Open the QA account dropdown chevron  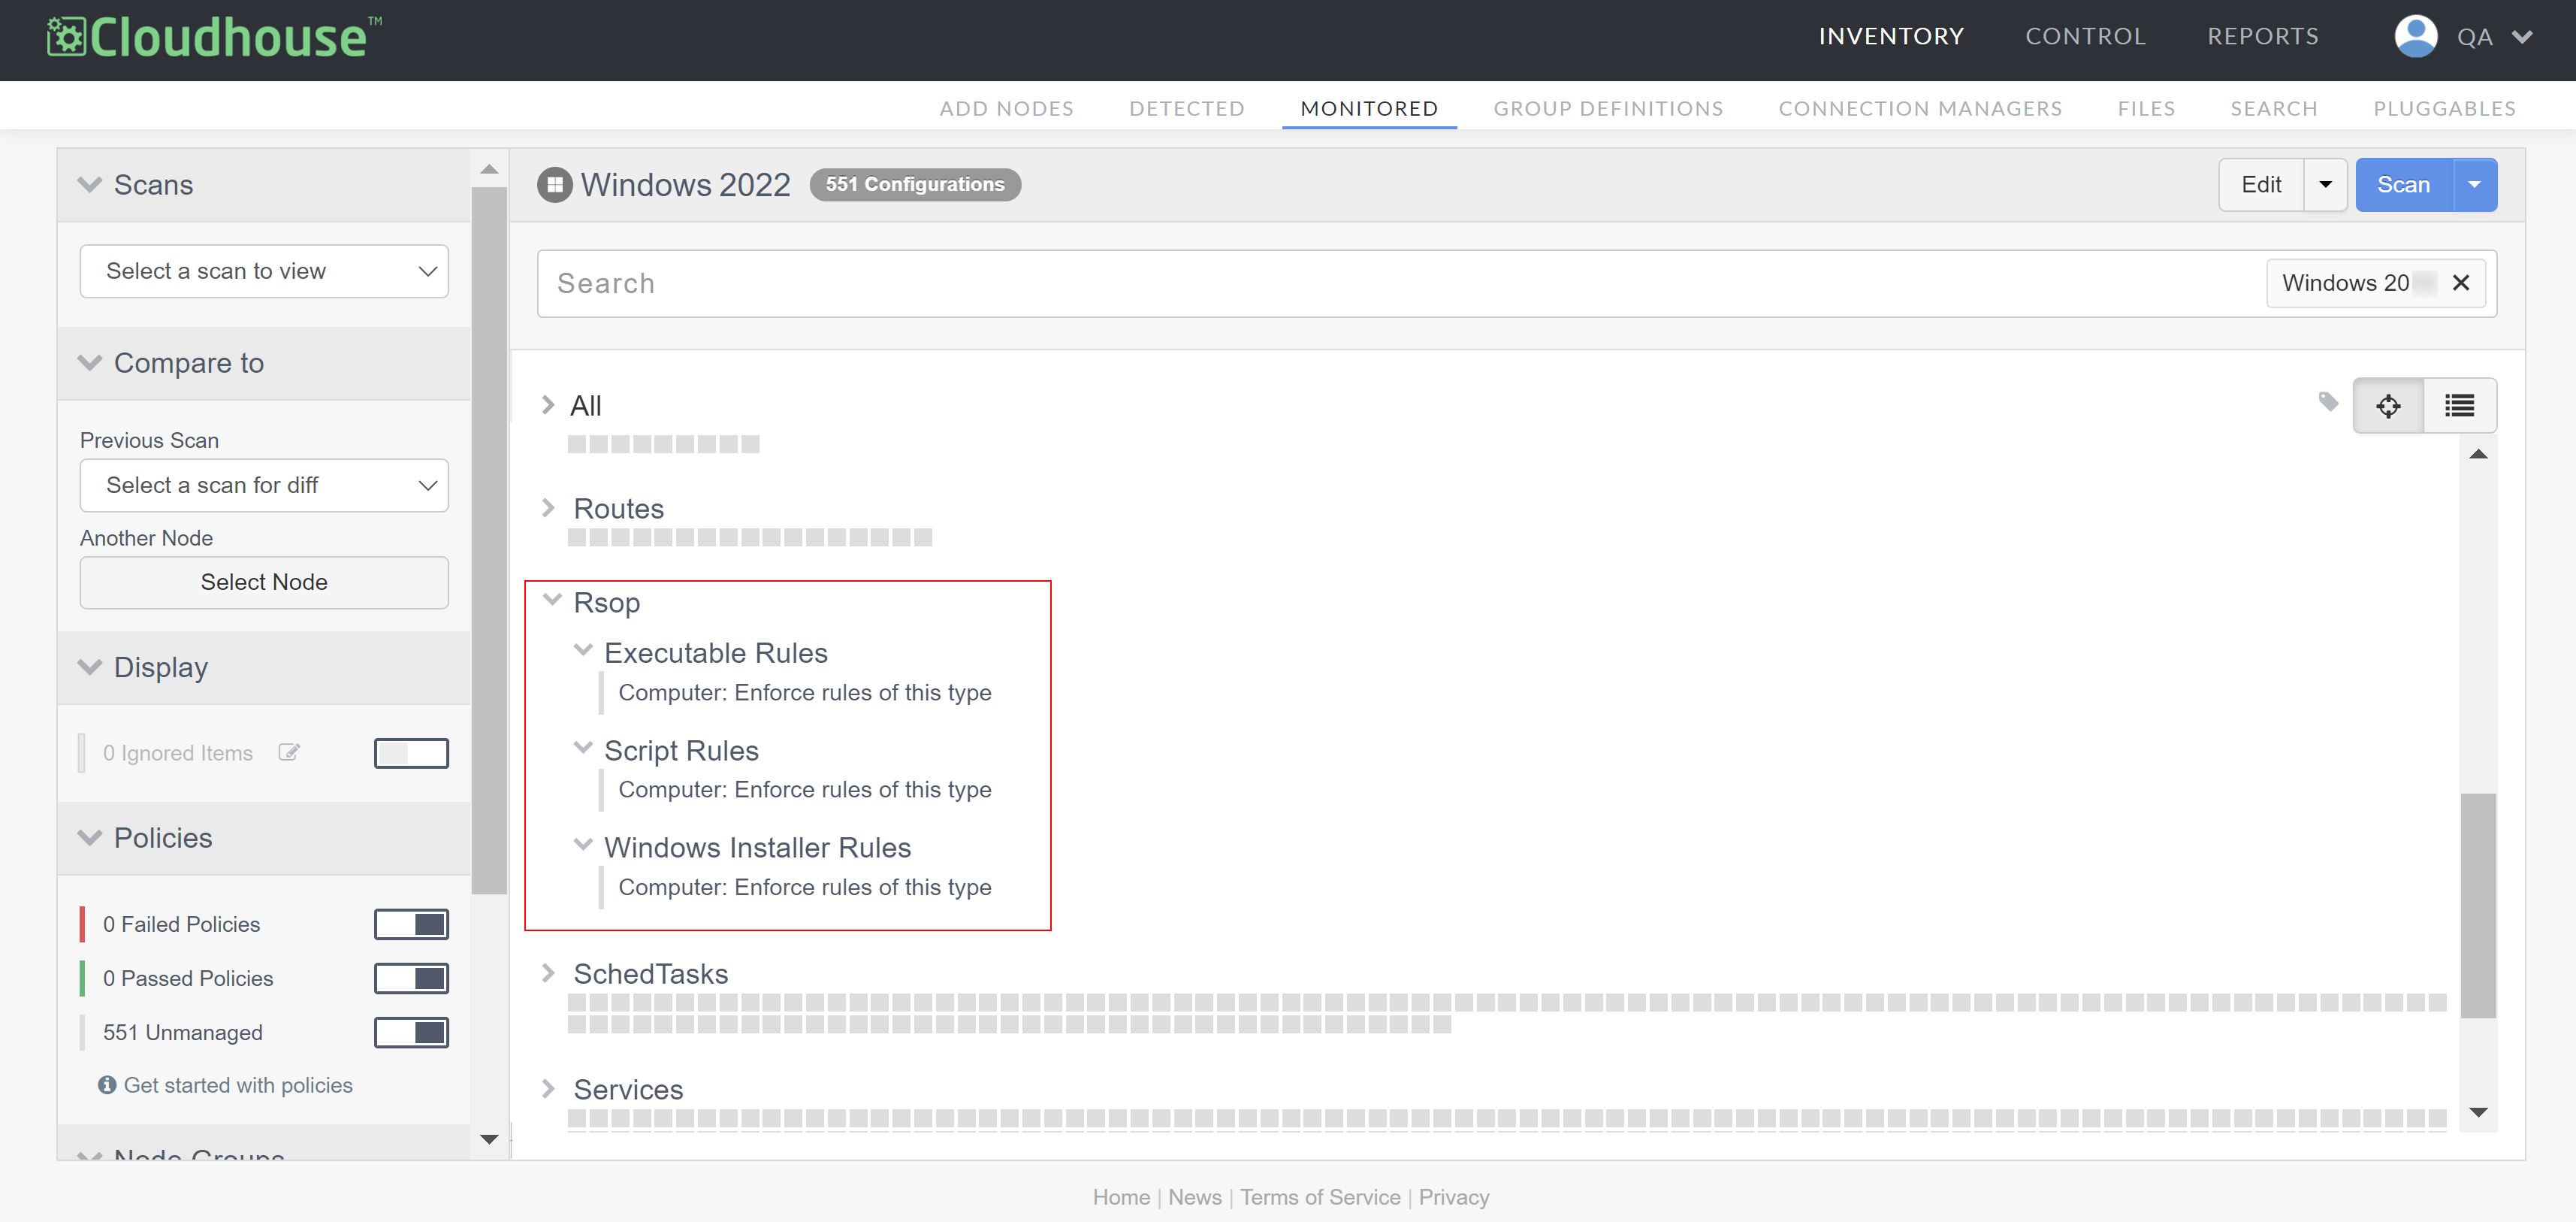(x=2521, y=37)
